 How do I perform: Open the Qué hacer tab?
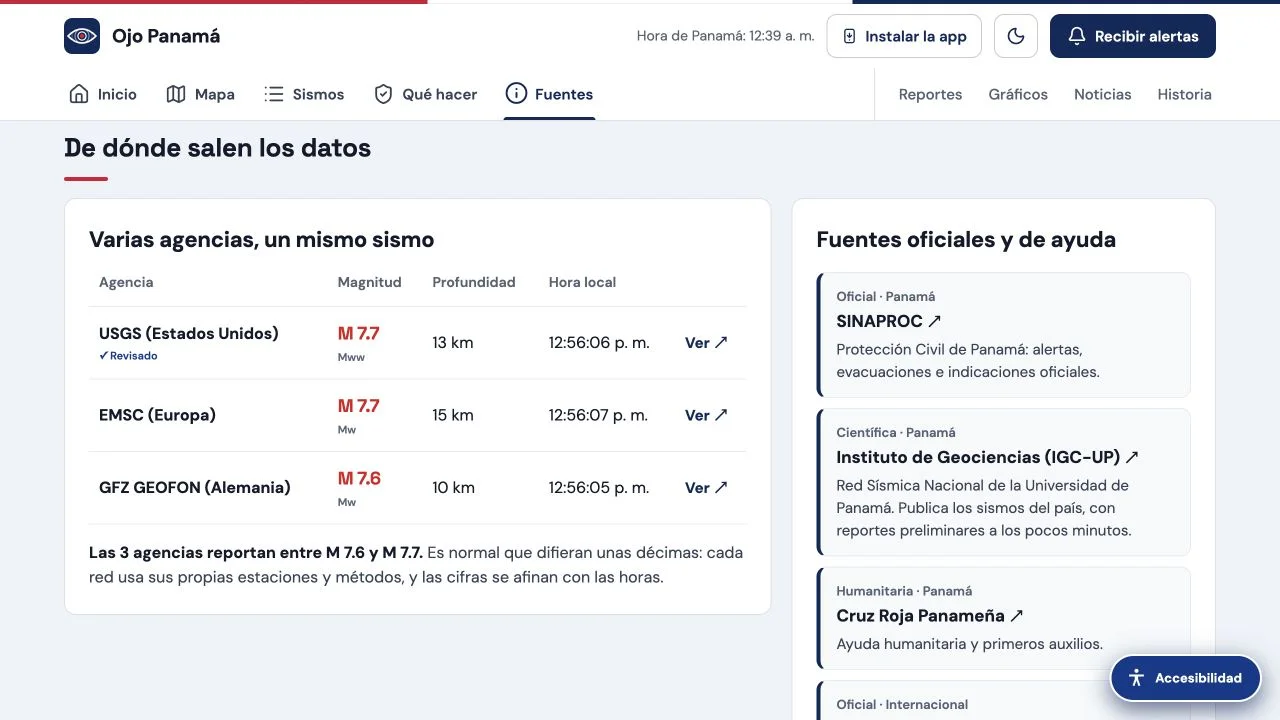pyautogui.click(x=425, y=94)
